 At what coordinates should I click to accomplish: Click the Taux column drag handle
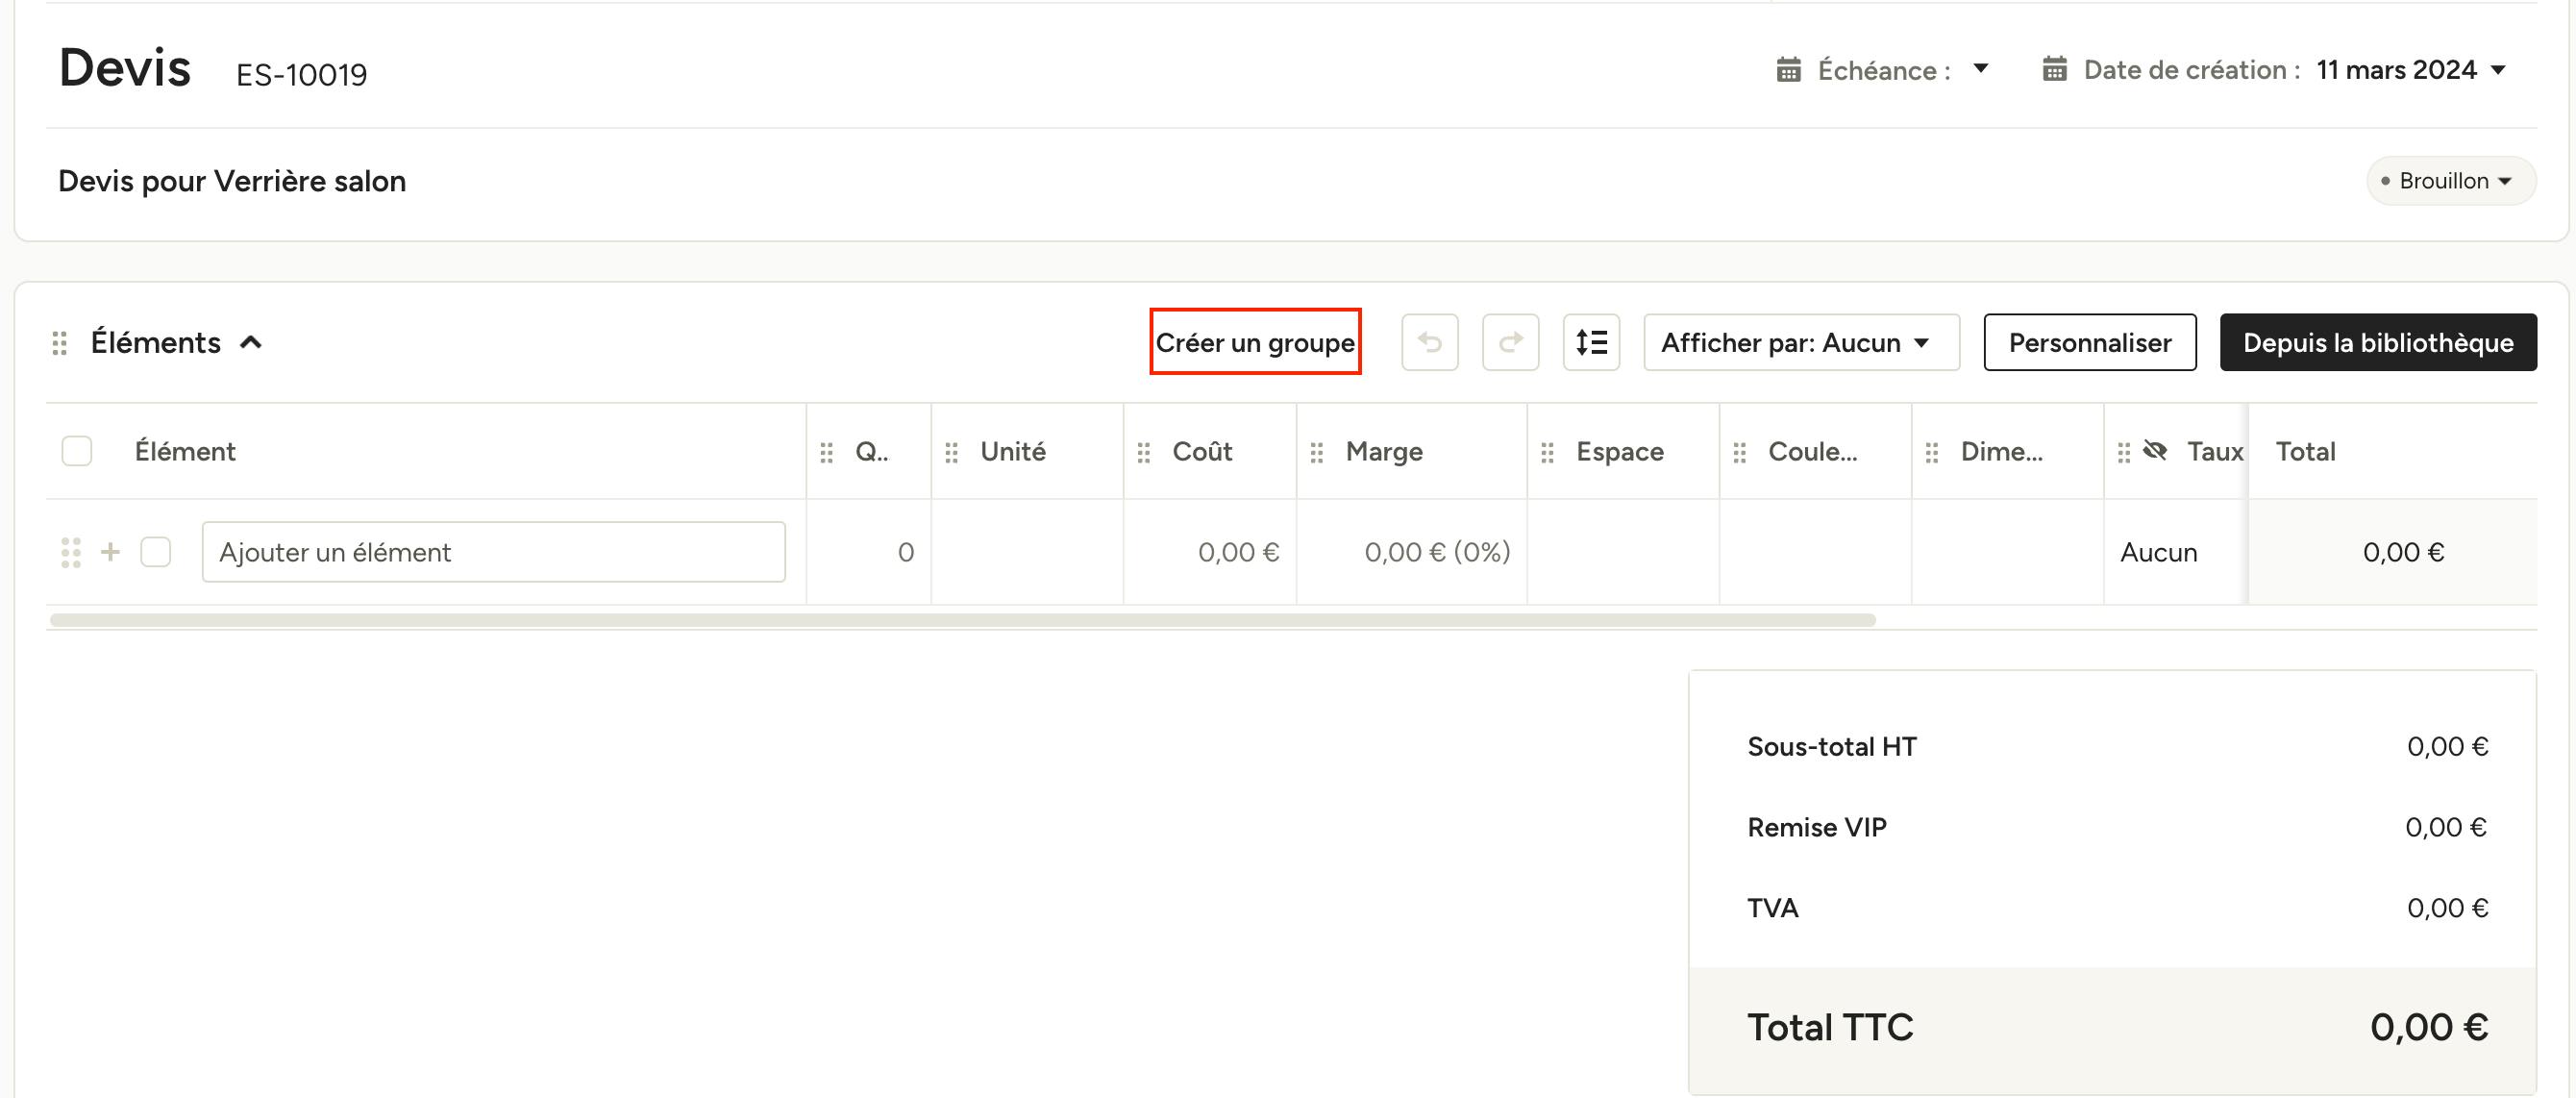[x=2123, y=453]
